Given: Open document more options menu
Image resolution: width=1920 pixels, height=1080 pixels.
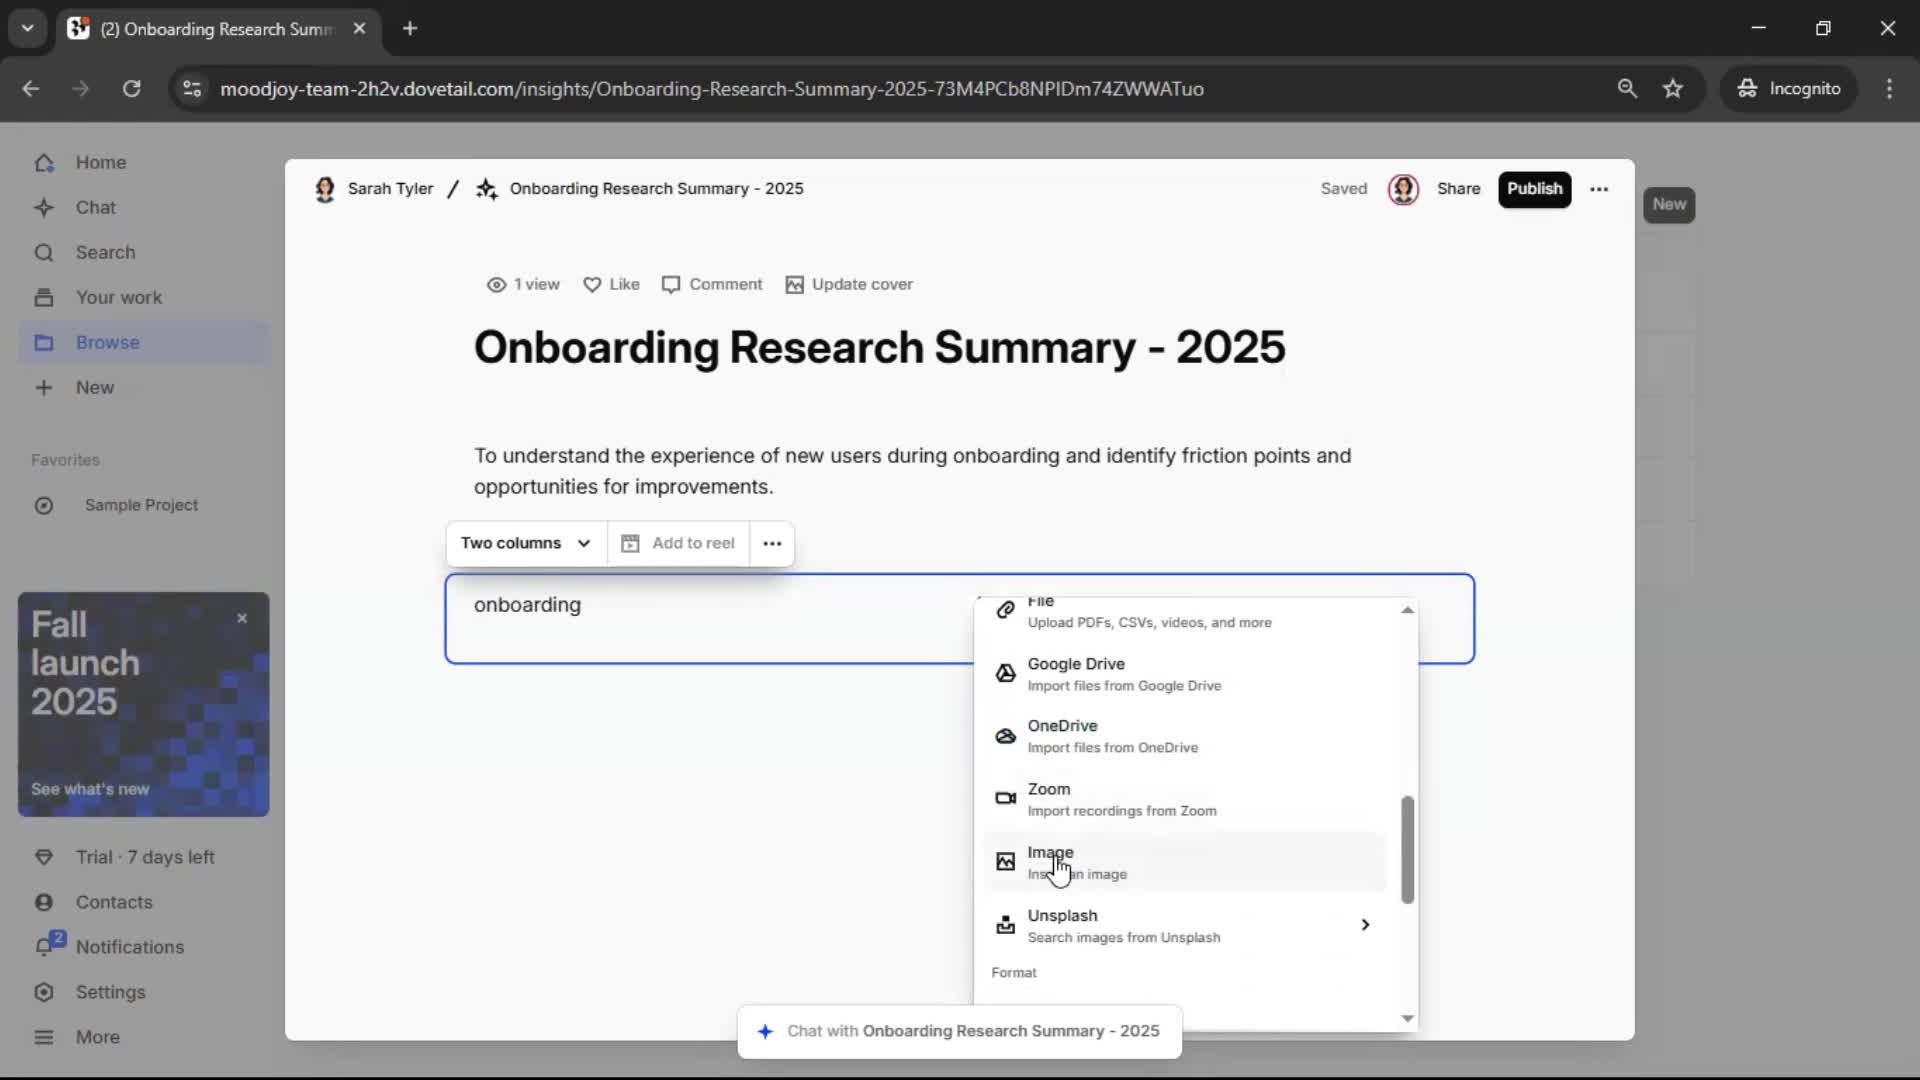Looking at the screenshot, I should 1599,189.
